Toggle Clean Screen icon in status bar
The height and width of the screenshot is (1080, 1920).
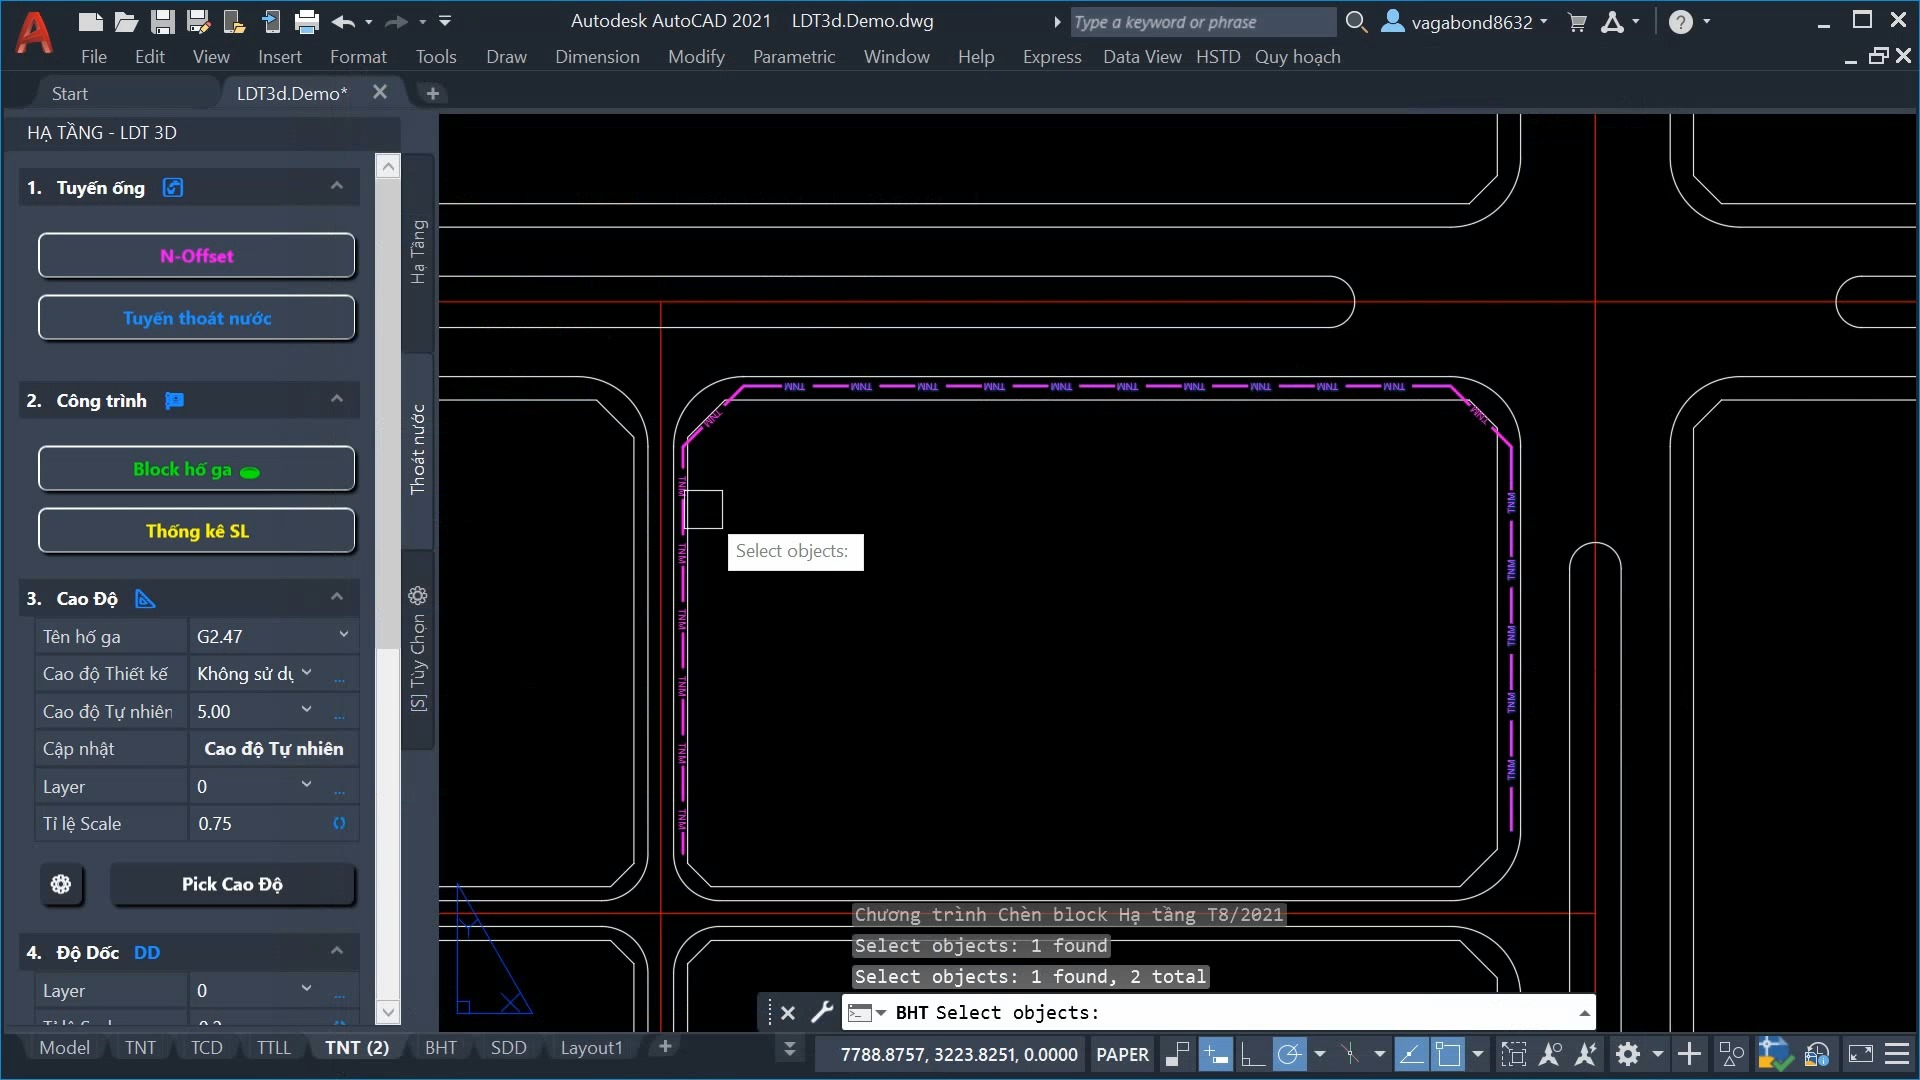pos(1861,1054)
